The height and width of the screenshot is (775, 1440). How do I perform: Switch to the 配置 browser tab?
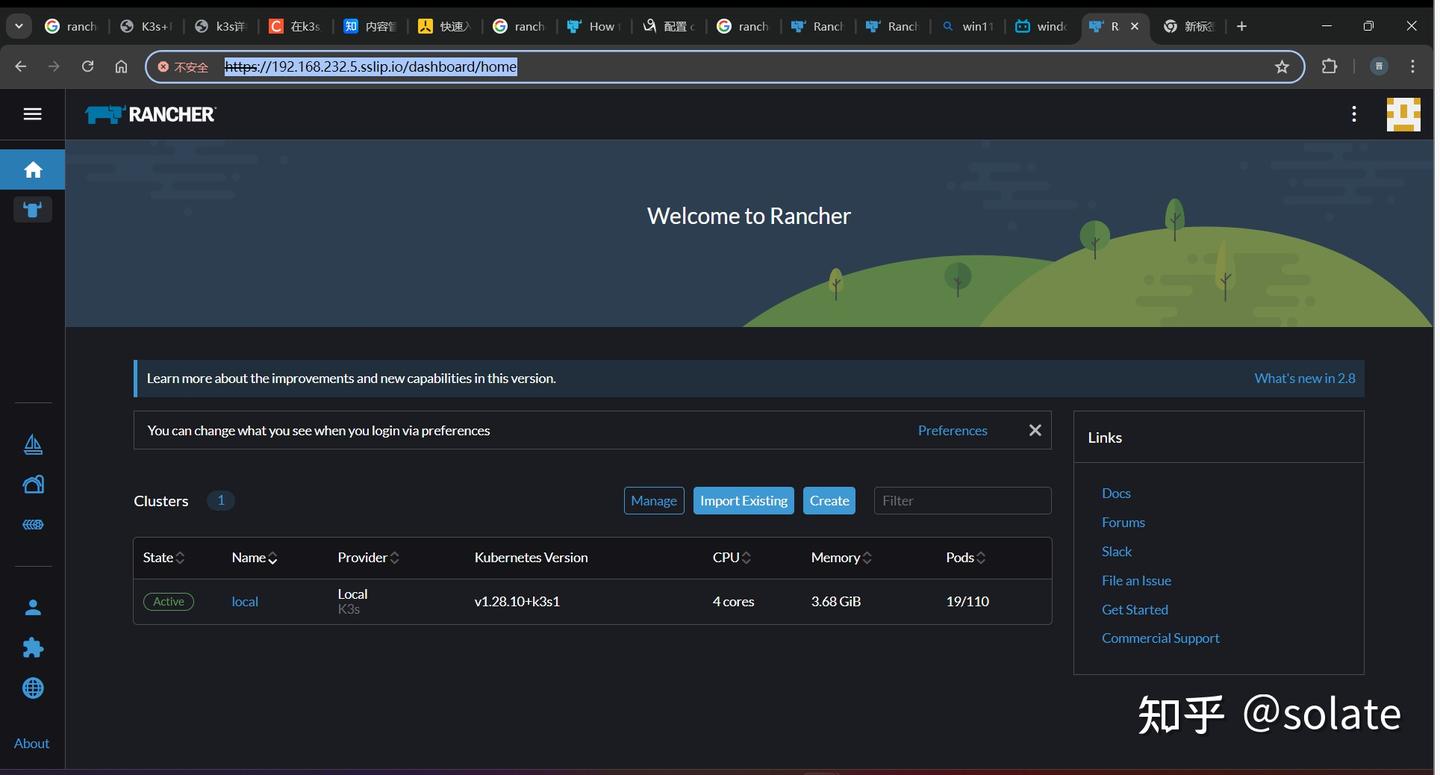[x=669, y=26]
